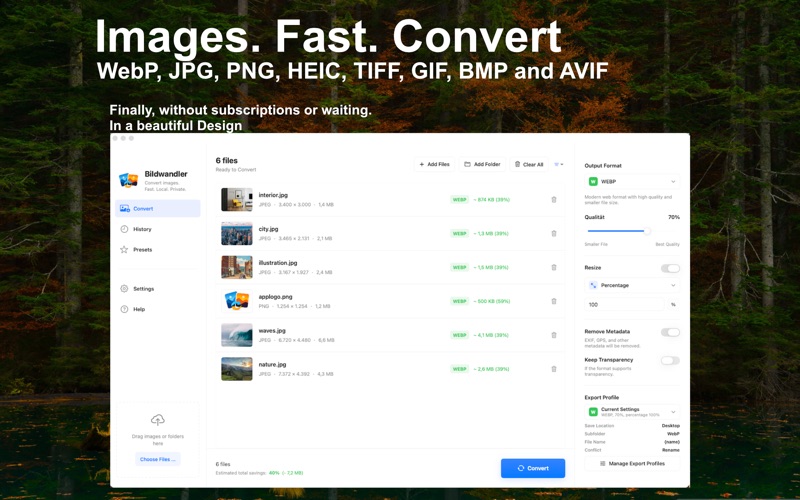The width and height of the screenshot is (800, 500).
Task: Select the city.jpg thumbnail
Action: point(237,233)
